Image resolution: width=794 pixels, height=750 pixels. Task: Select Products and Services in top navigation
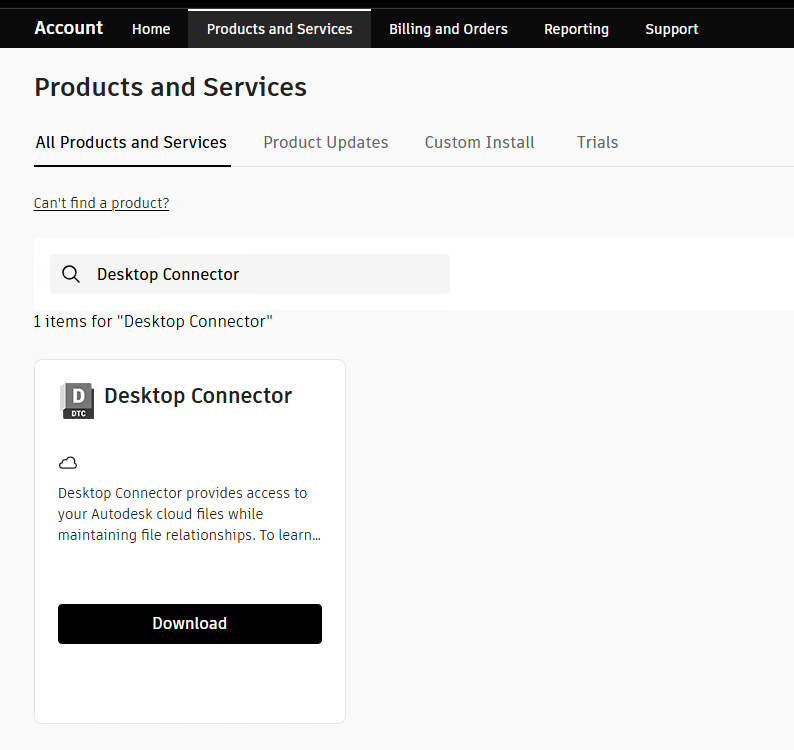pyautogui.click(x=279, y=29)
